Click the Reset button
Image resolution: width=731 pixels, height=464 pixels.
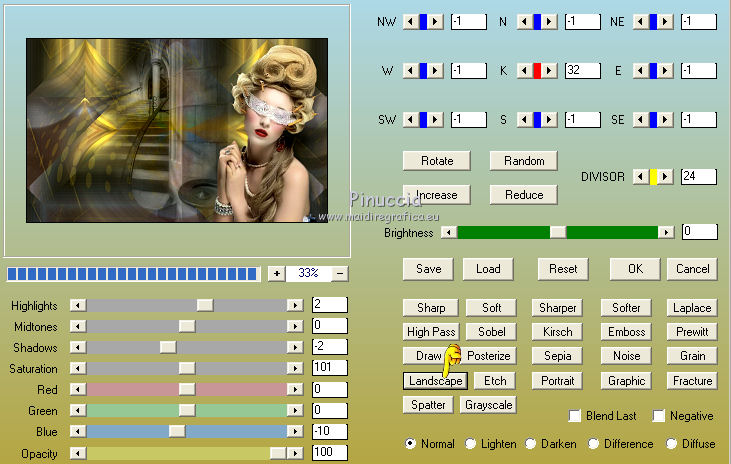point(563,269)
